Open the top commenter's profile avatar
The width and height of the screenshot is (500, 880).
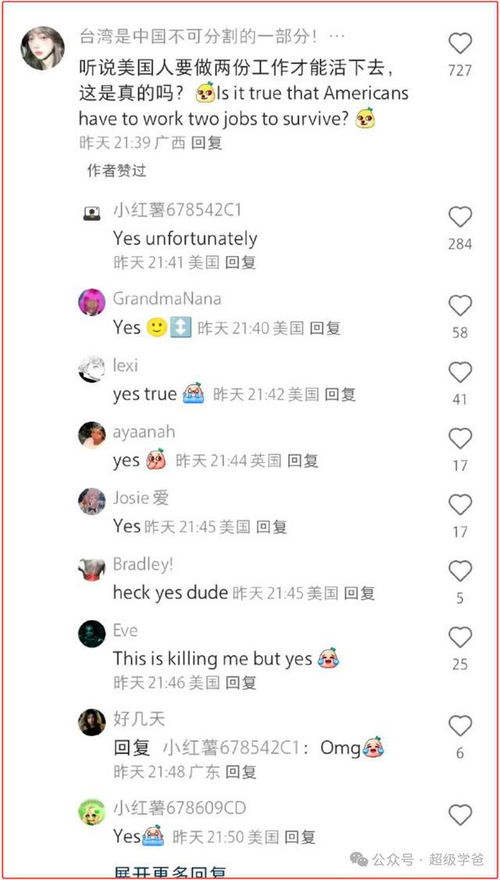pos(43,48)
